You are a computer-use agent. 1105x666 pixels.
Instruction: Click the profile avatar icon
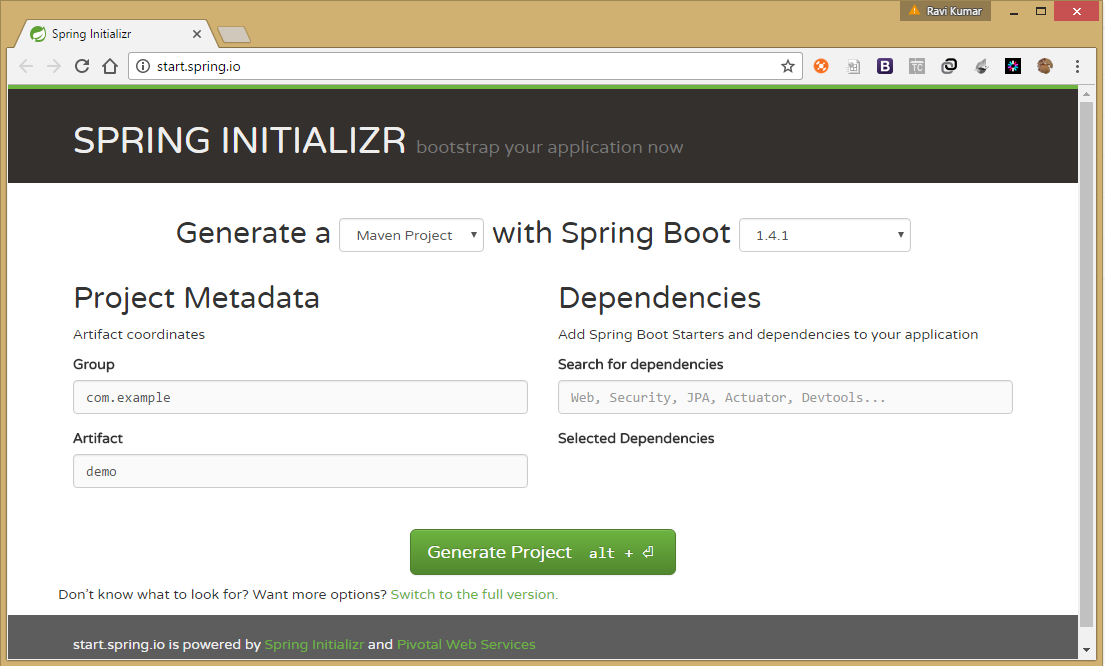(1045, 66)
